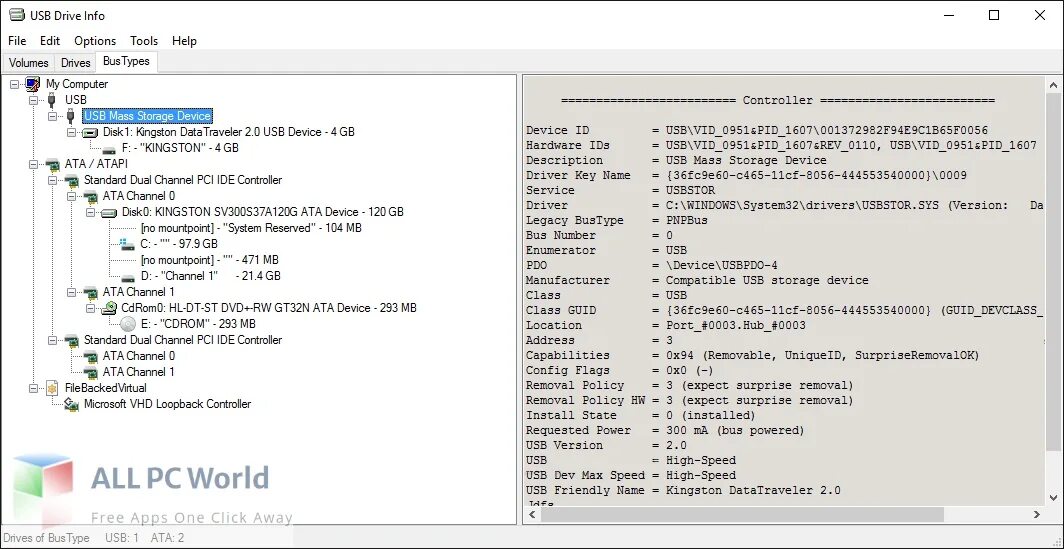Viewport: 1064px width, 549px height.
Task: Click the My Computer icon in tree
Action: [x=33, y=84]
